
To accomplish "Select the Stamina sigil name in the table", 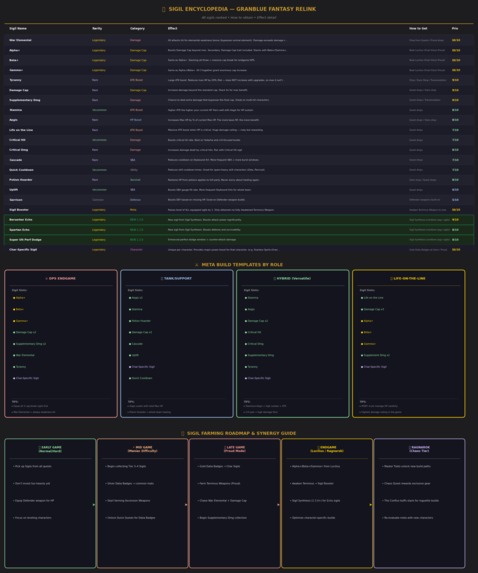I will 15,110.
